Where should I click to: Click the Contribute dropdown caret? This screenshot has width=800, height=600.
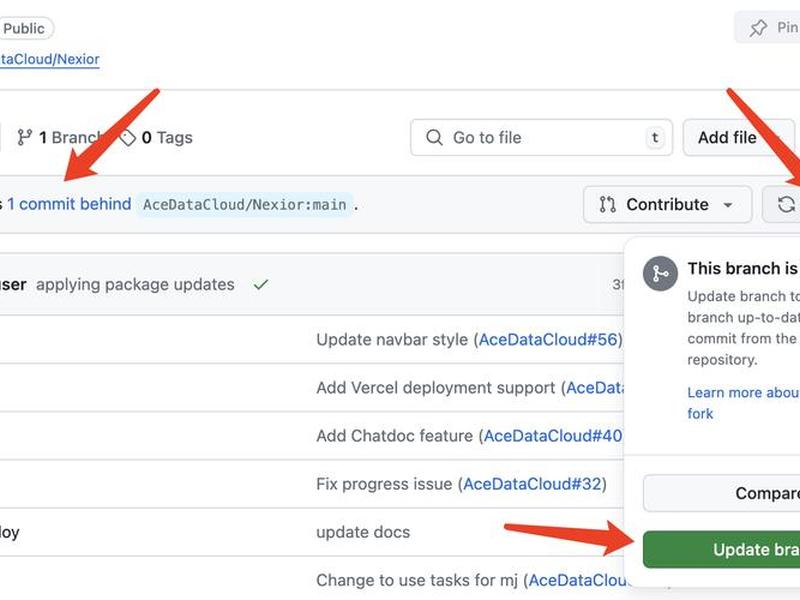point(728,205)
